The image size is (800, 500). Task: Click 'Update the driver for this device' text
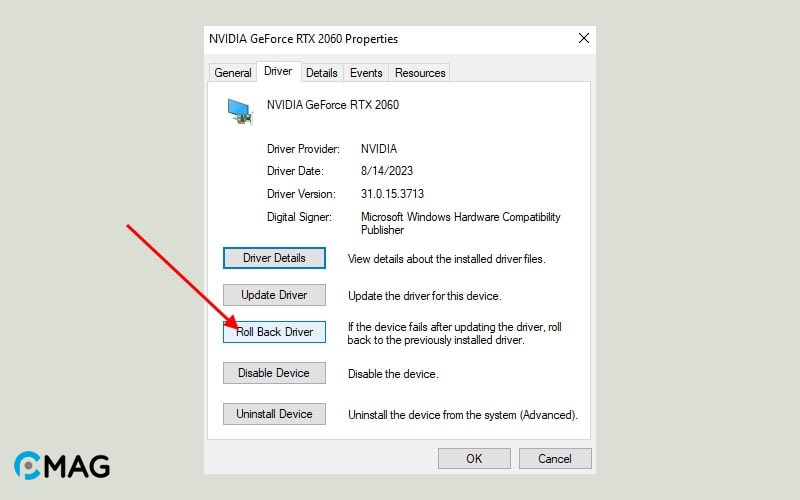tap(424, 296)
